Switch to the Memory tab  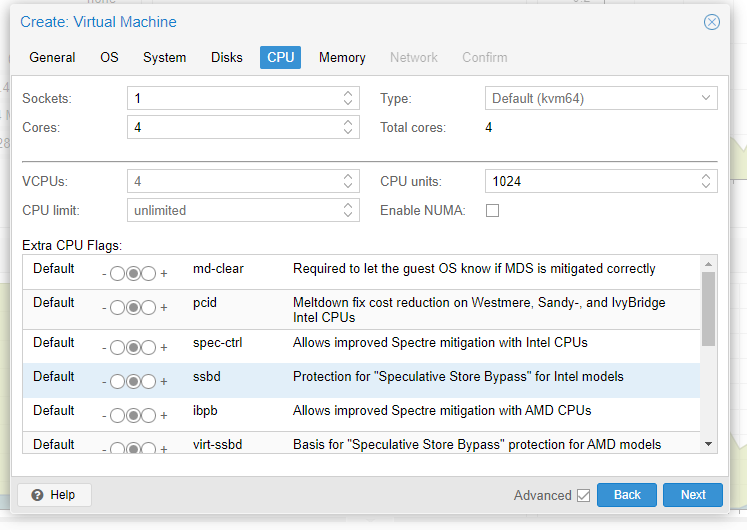(342, 57)
